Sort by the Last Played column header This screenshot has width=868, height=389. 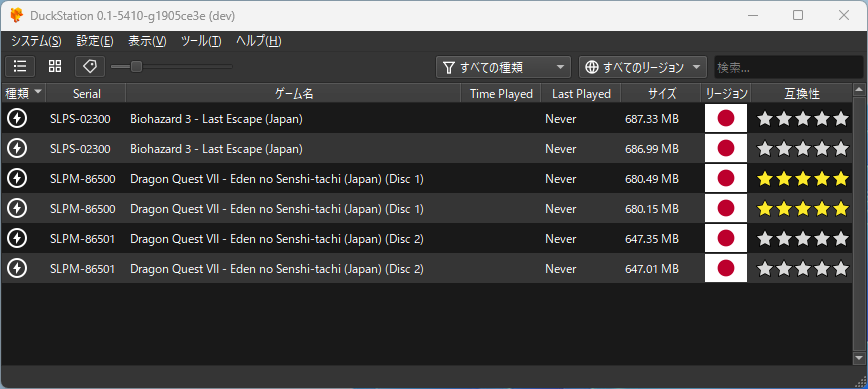click(x=581, y=94)
